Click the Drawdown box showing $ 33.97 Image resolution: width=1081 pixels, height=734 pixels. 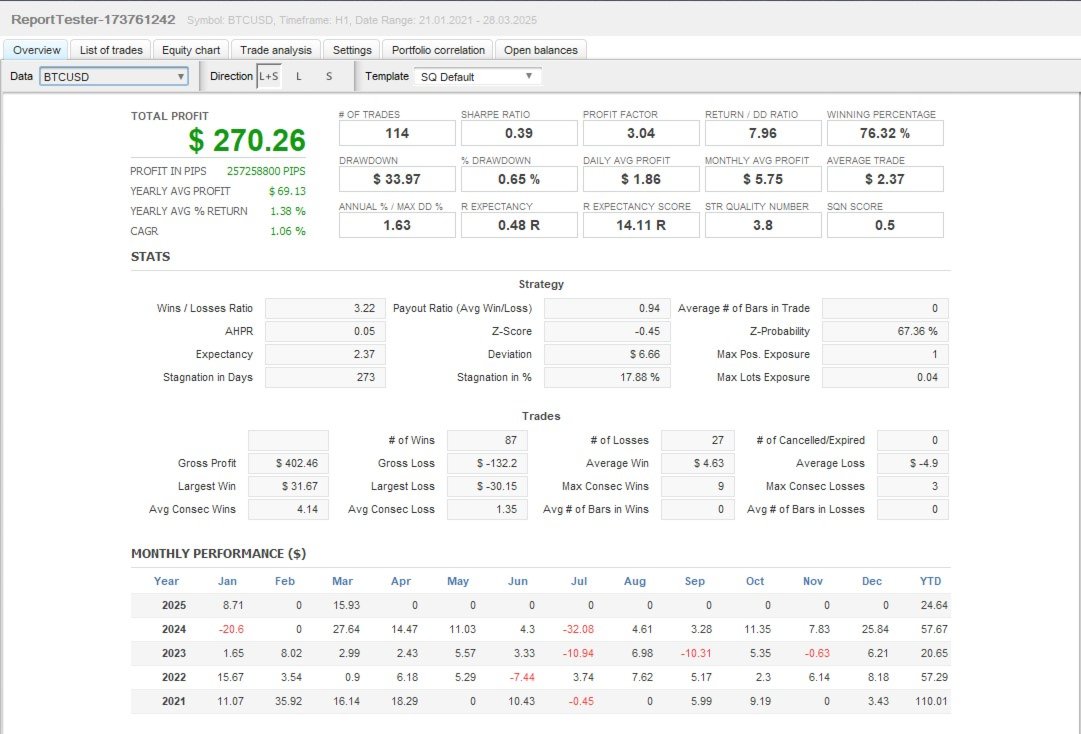397,179
